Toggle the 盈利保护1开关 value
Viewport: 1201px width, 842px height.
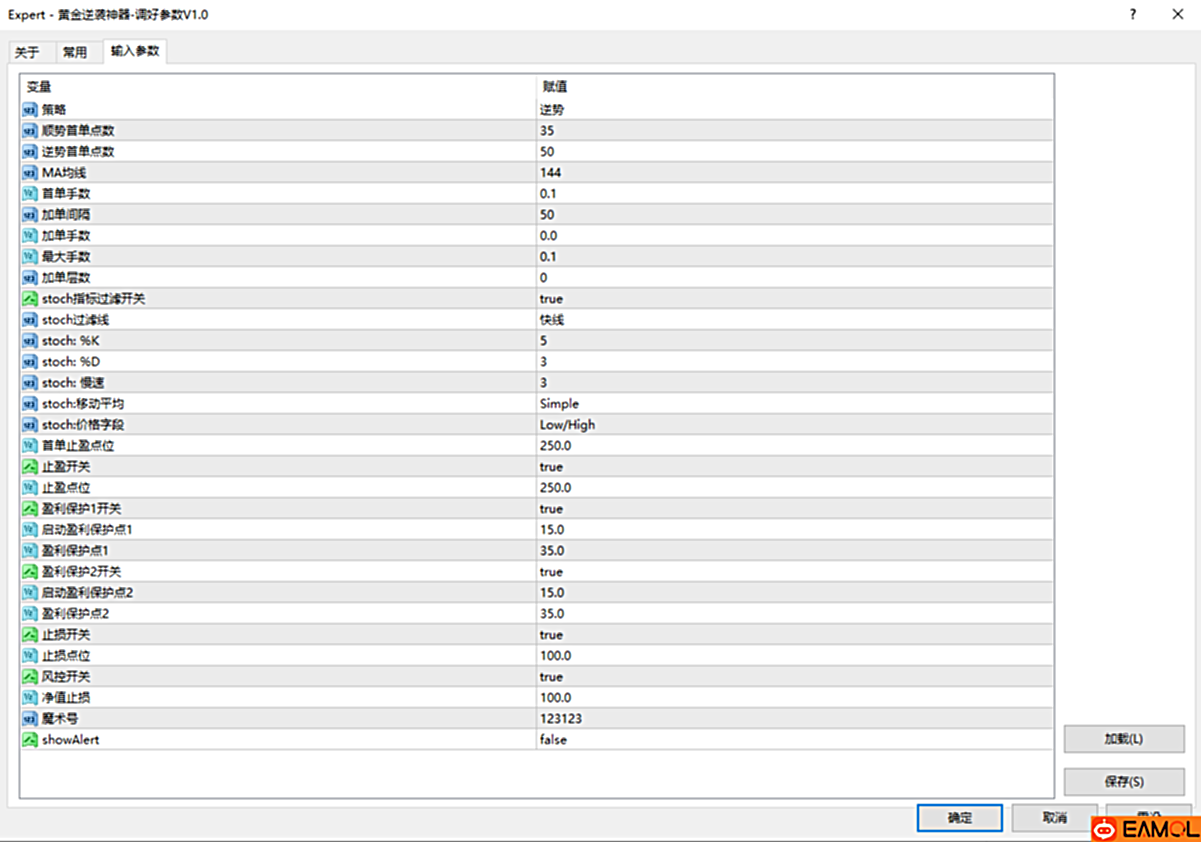[551, 509]
